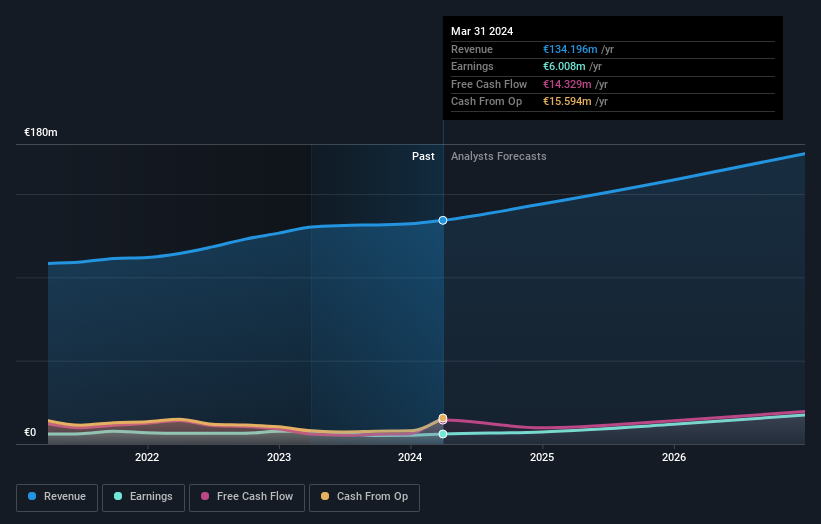
Task: Click the 2024 x-axis label
Action: click(x=410, y=457)
